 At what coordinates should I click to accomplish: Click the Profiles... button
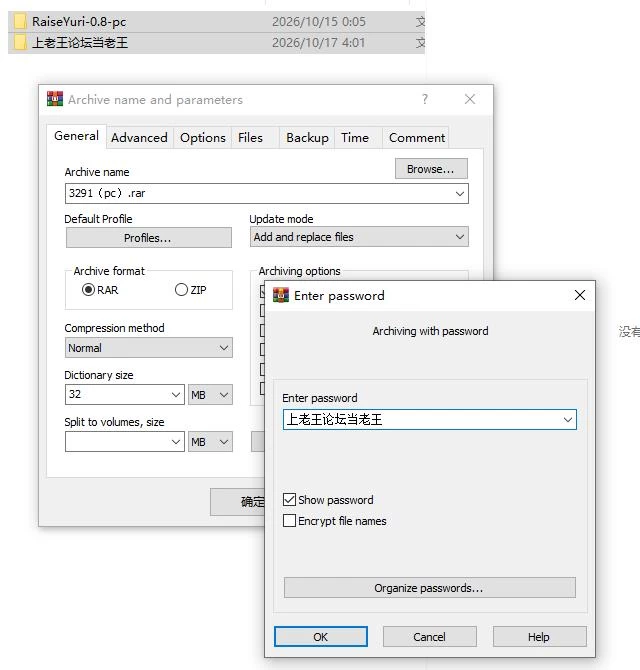pos(149,238)
